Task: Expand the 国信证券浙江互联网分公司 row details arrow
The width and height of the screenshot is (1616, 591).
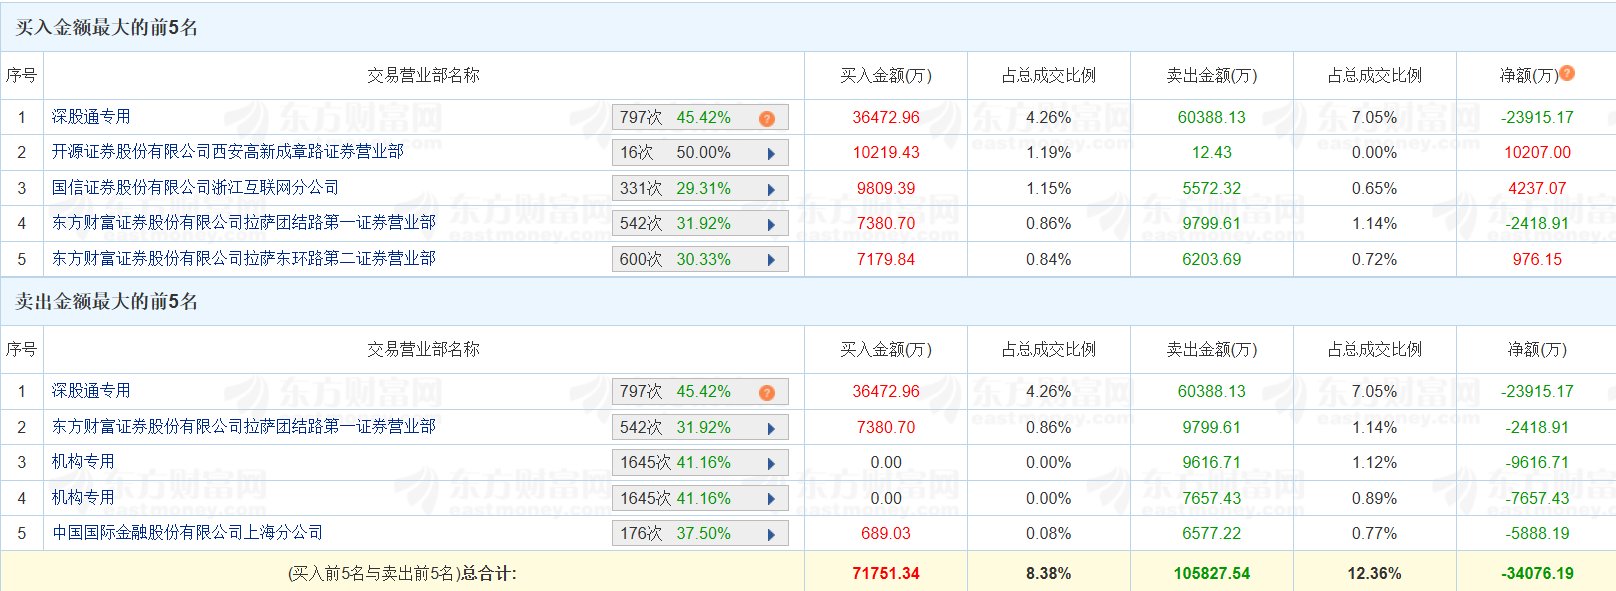Action: click(771, 189)
